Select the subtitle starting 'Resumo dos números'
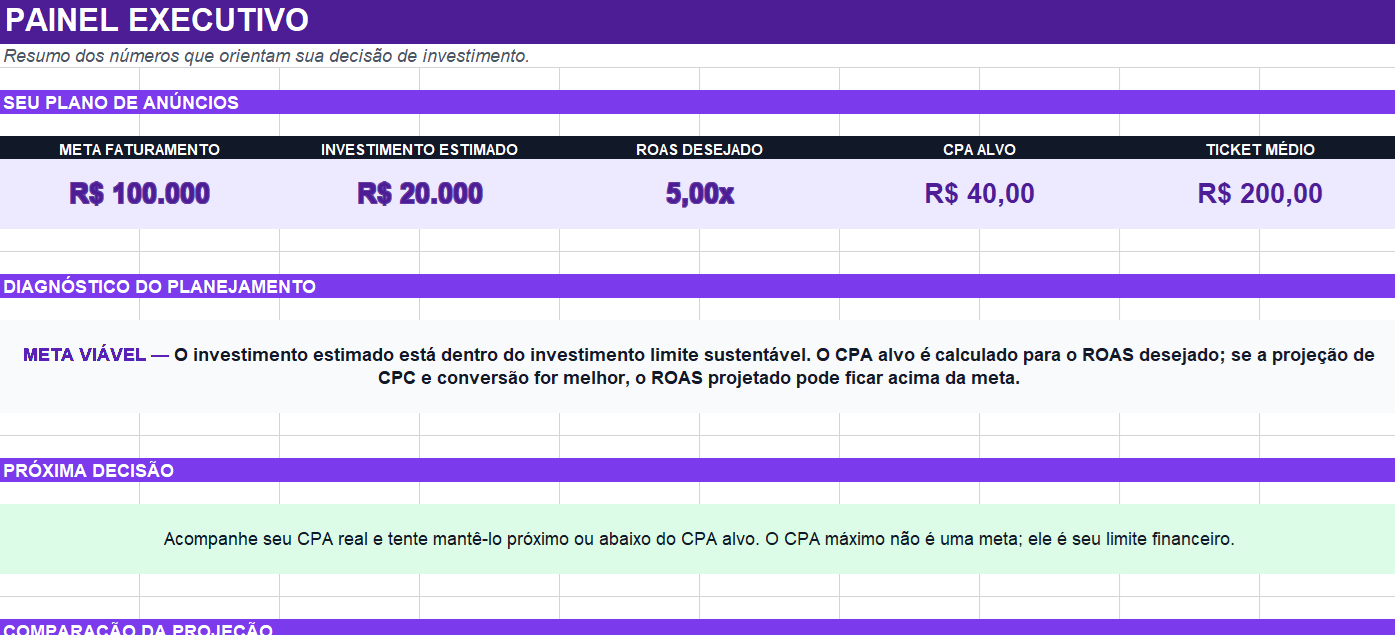Image resolution: width=1395 pixels, height=638 pixels. point(266,56)
